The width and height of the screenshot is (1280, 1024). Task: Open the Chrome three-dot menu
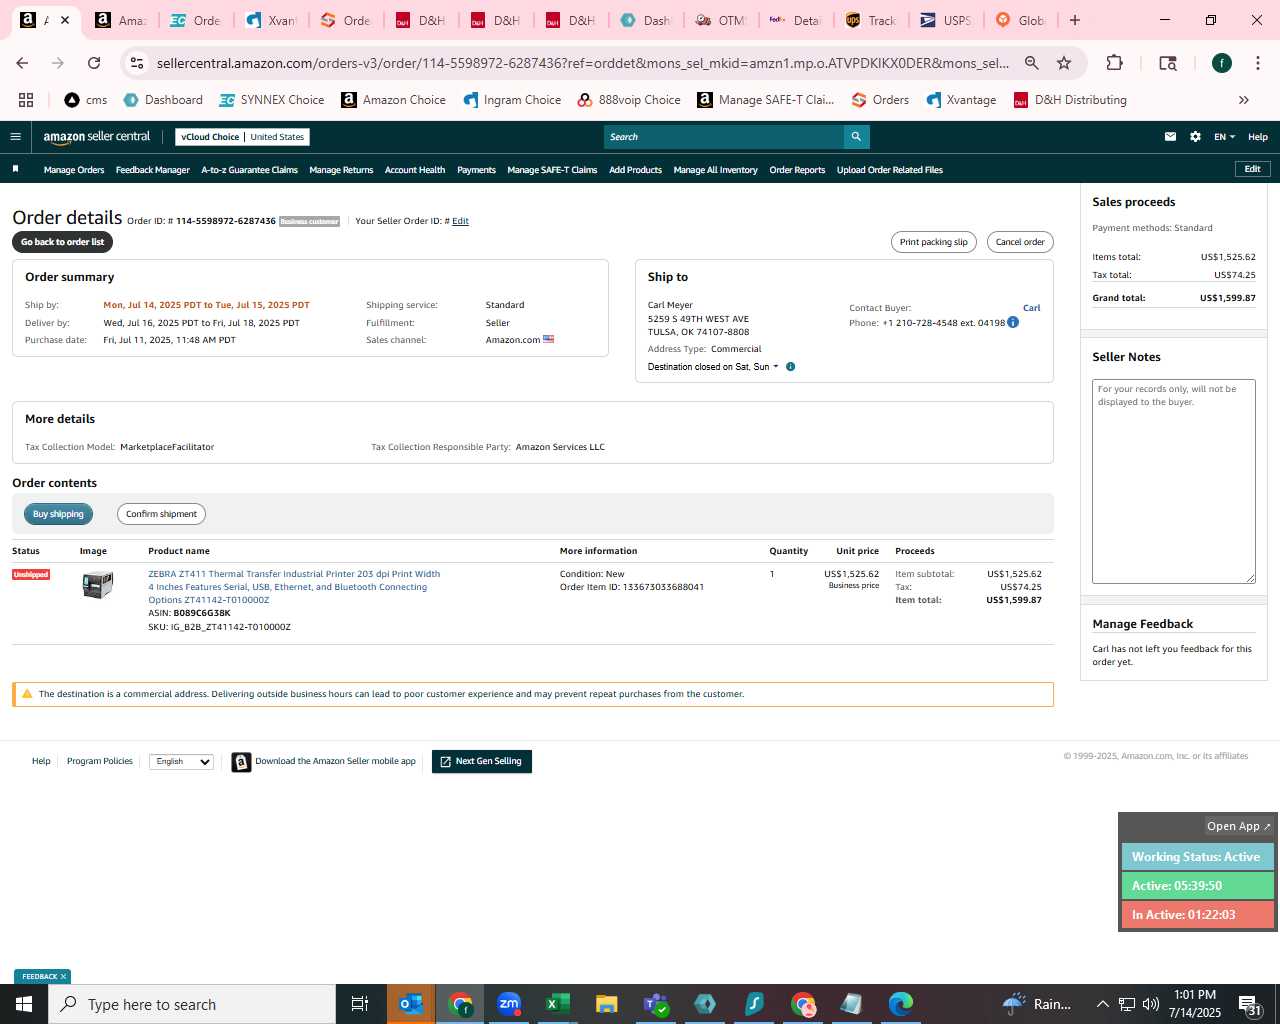click(x=1257, y=63)
